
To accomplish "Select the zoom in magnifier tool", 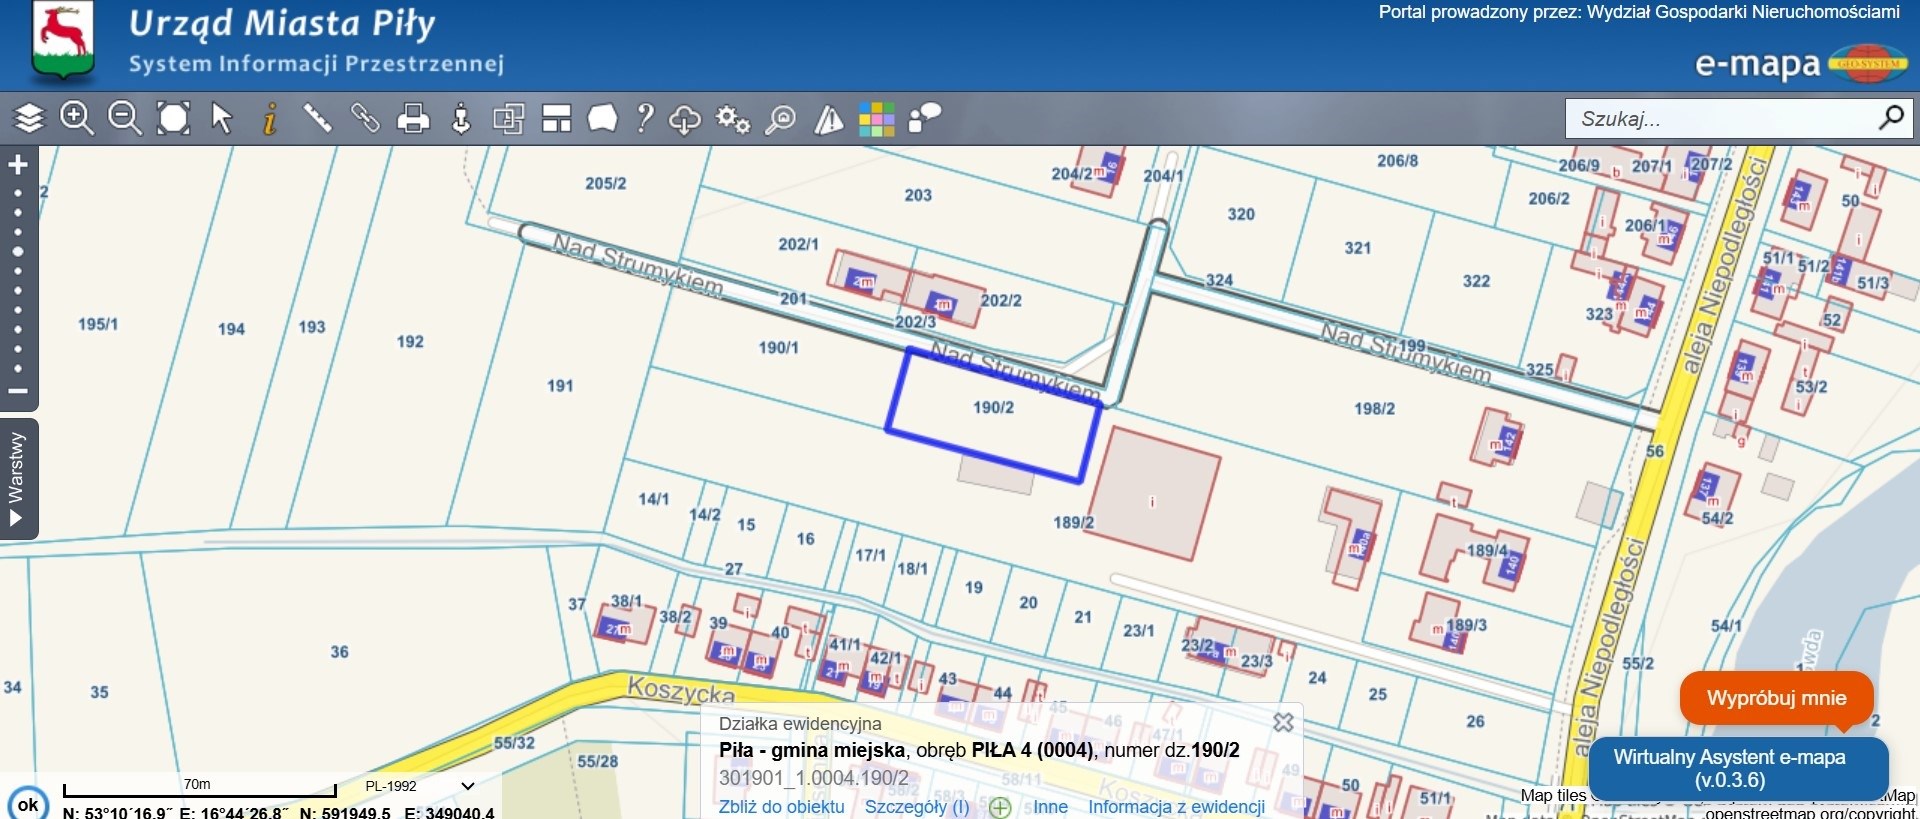I will click(77, 119).
